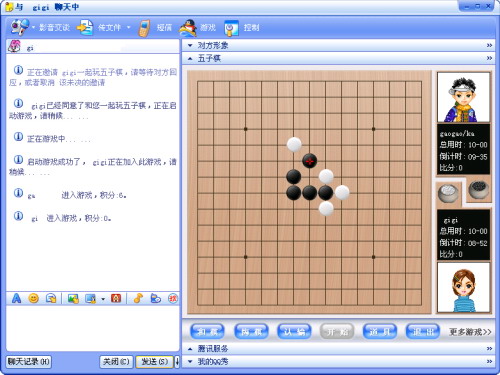Open the smiley emoticon picker
The width and height of the screenshot is (500, 375).
coord(34,298)
